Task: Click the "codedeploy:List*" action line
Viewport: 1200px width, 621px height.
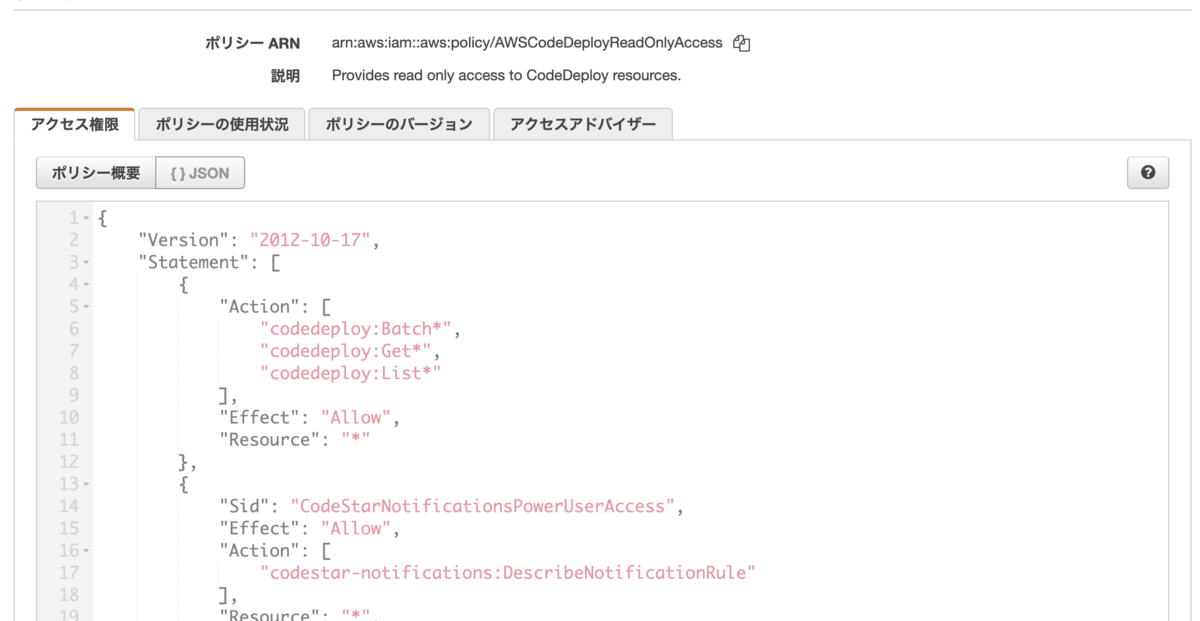Action: click(350, 373)
